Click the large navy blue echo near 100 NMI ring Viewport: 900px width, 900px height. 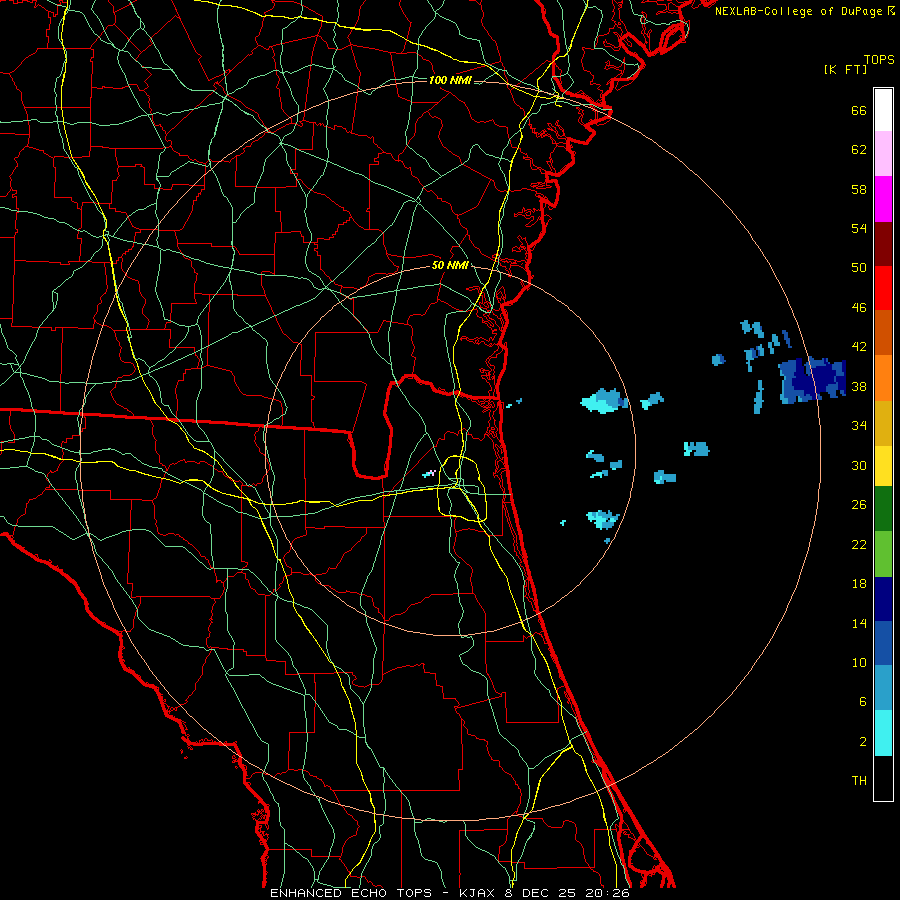pos(812,379)
